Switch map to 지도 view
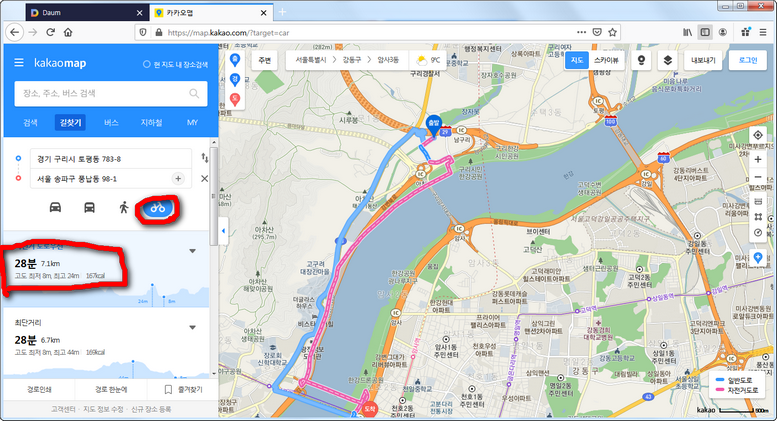 click(x=577, y=60)
